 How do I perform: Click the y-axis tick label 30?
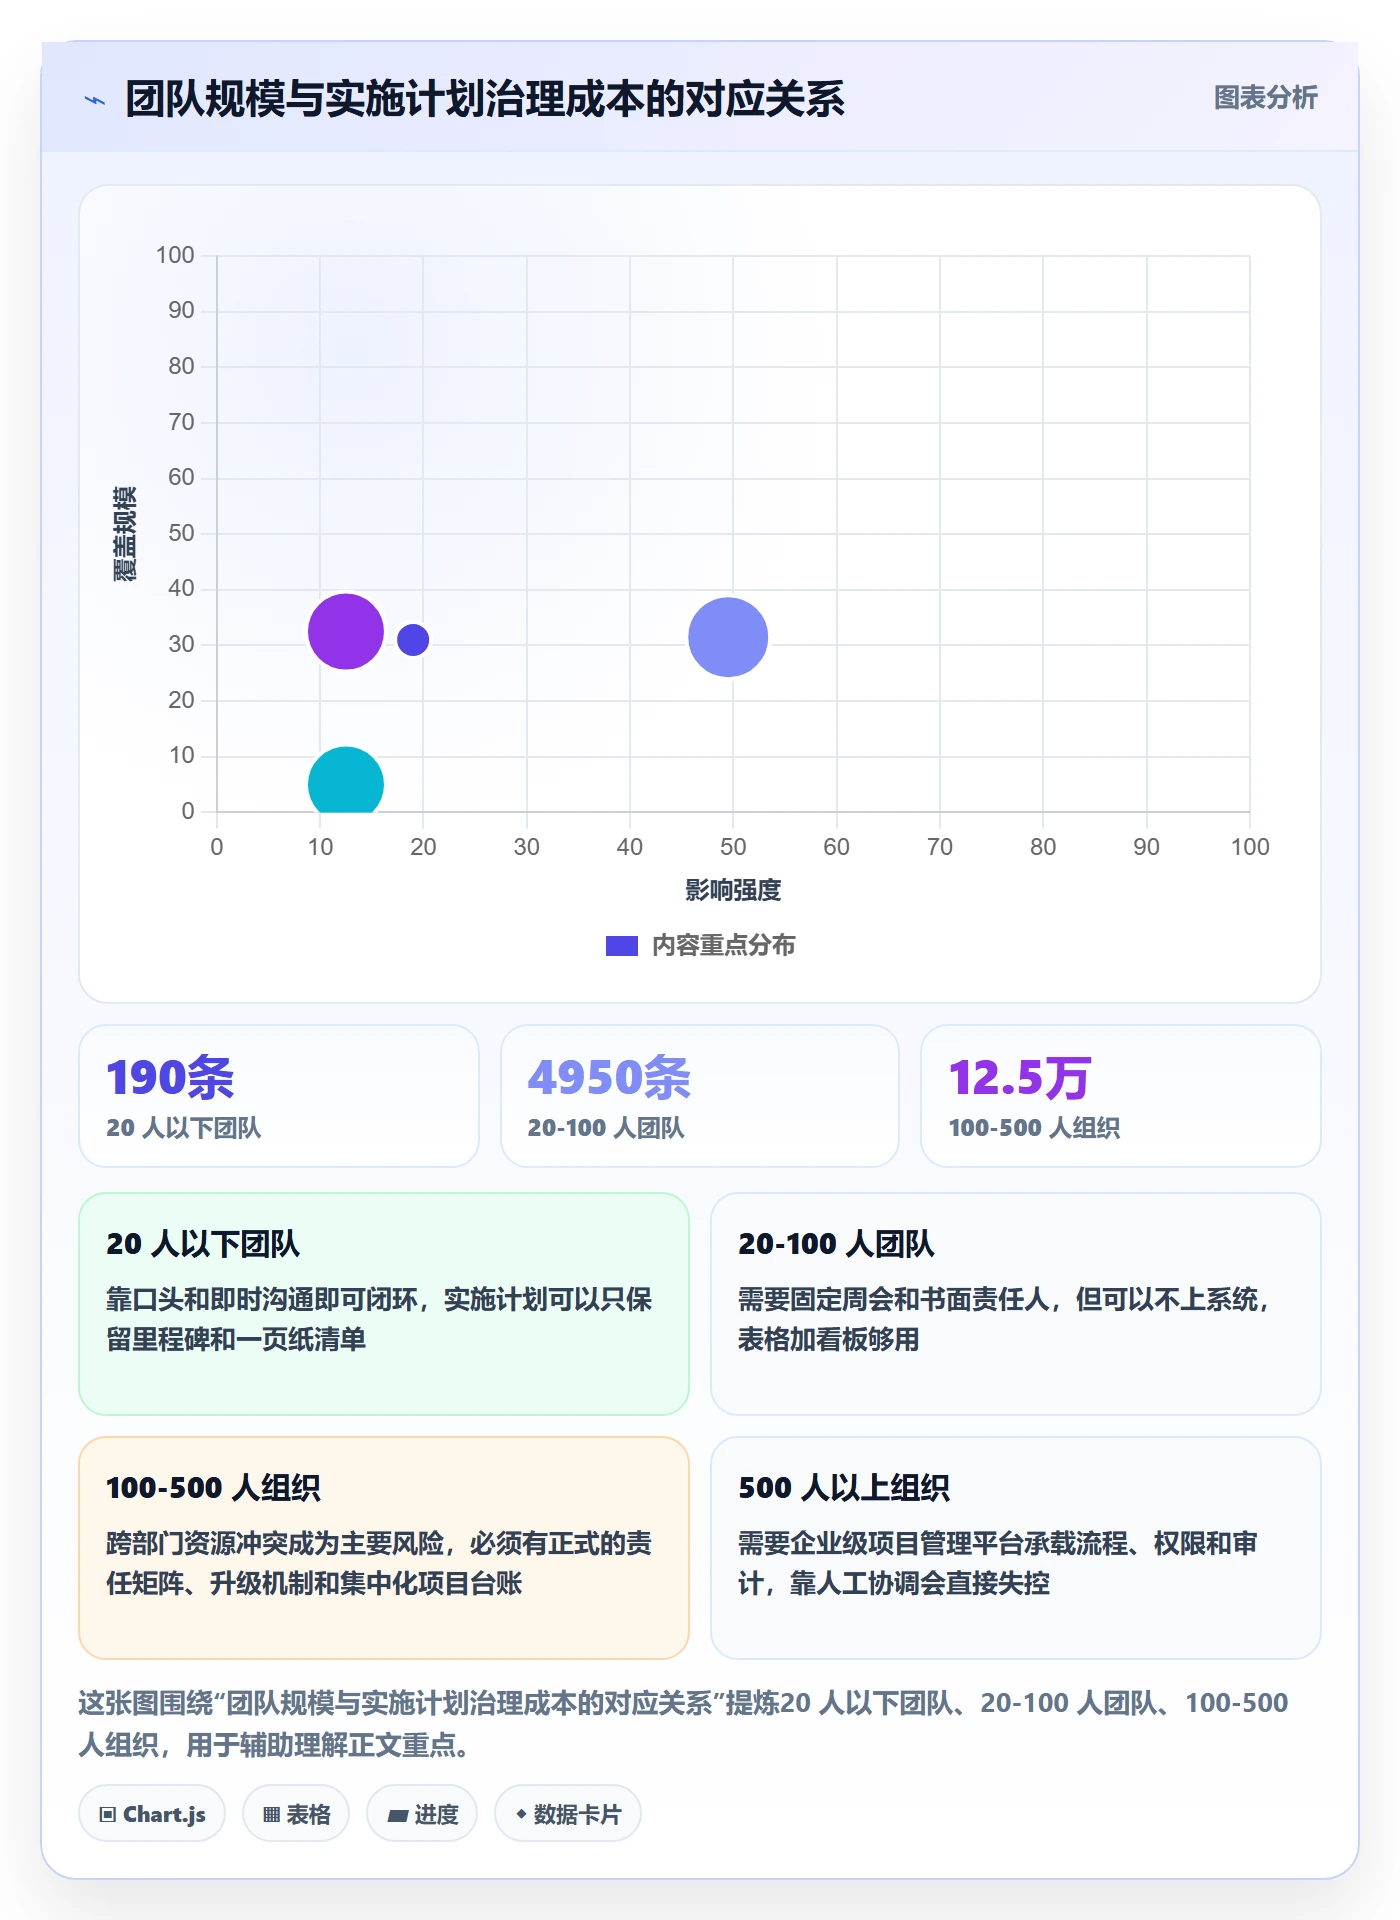[181, 644]
